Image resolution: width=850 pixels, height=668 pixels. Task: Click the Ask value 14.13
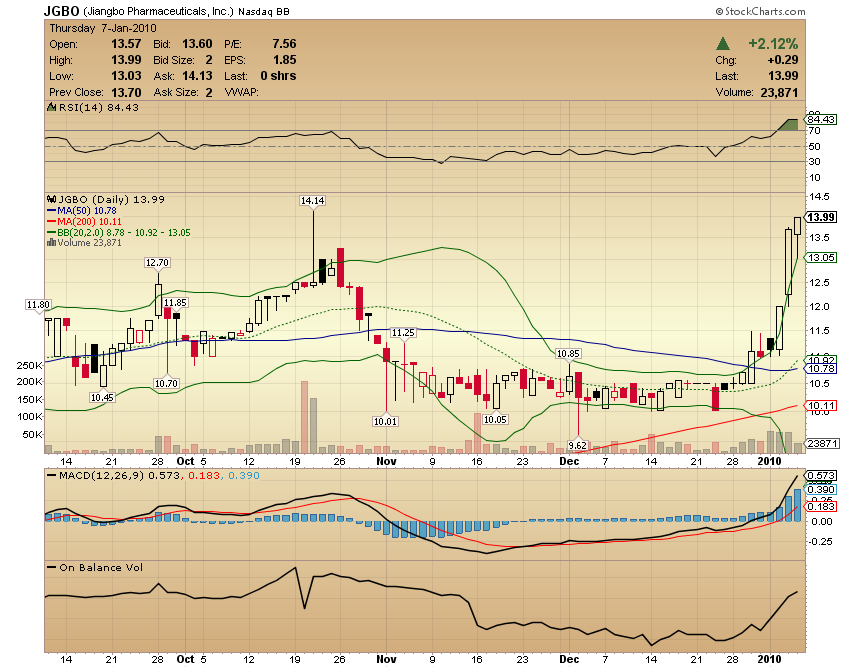tap(197, 76)
